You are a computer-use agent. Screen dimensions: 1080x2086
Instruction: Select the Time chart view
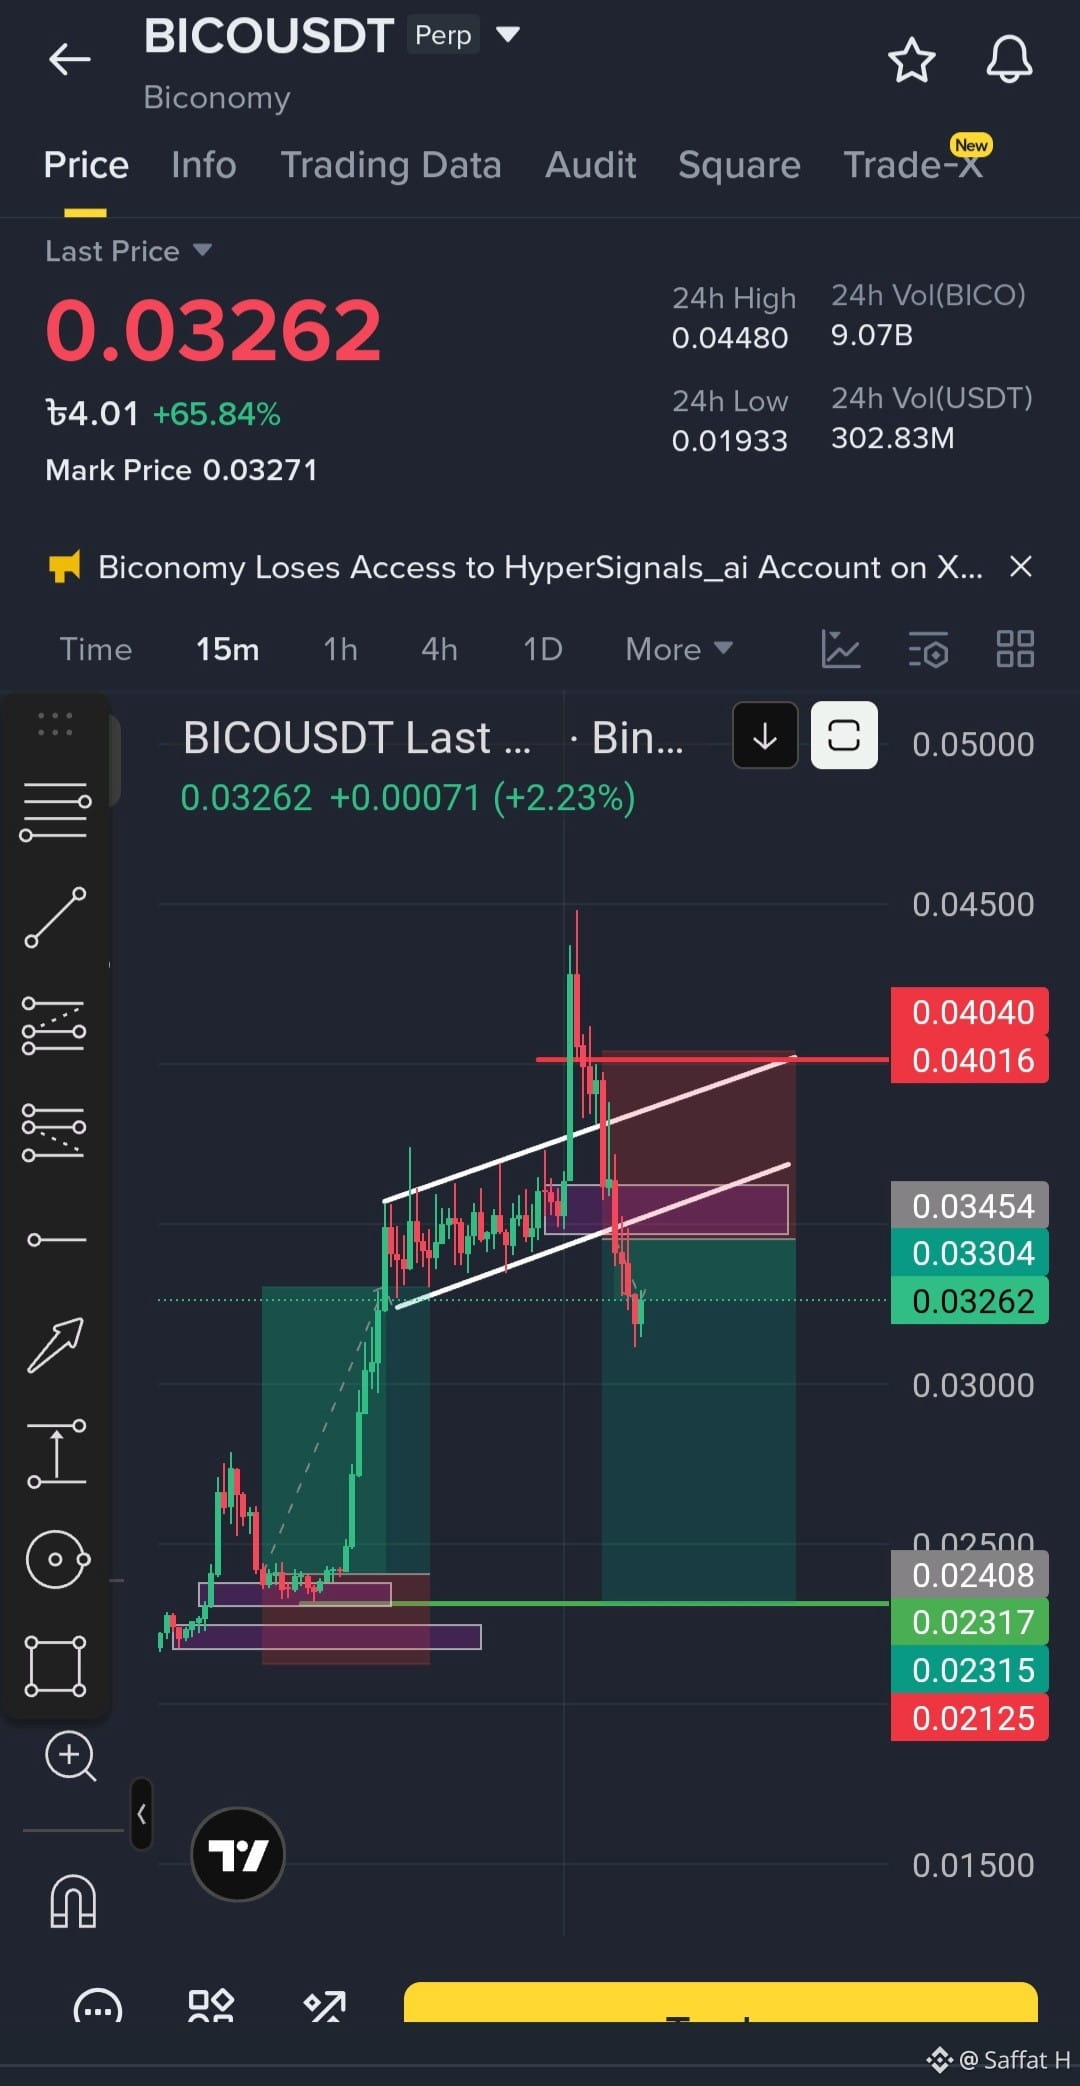click(x=96, y=649)
